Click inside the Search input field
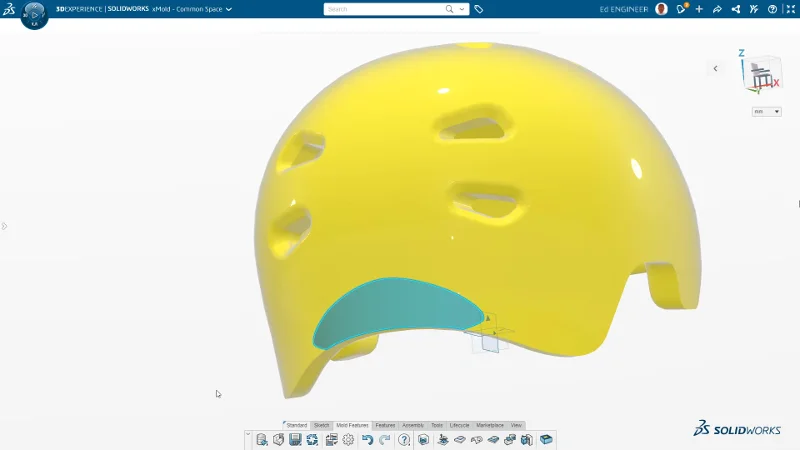Screen dimensions: 800x450 383,9
